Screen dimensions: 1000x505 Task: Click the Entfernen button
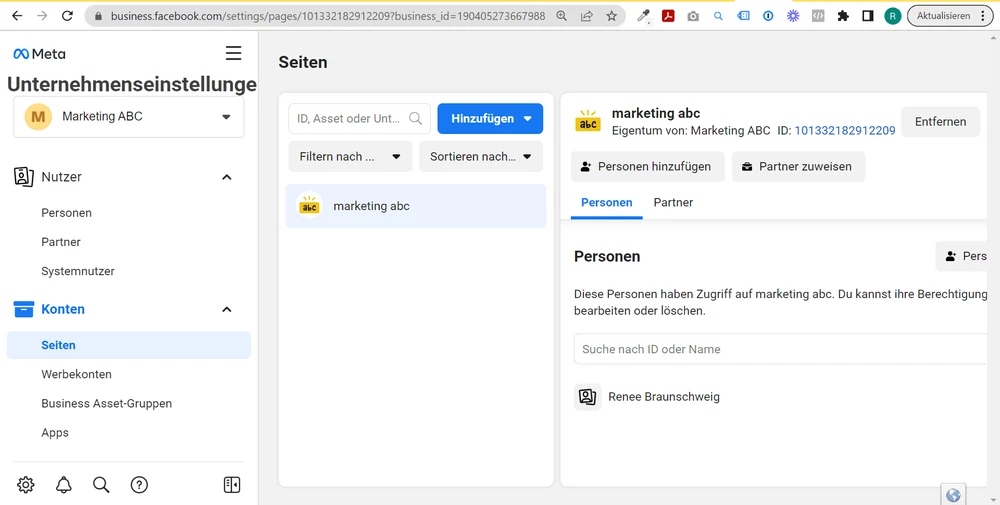tap(940, 122)
